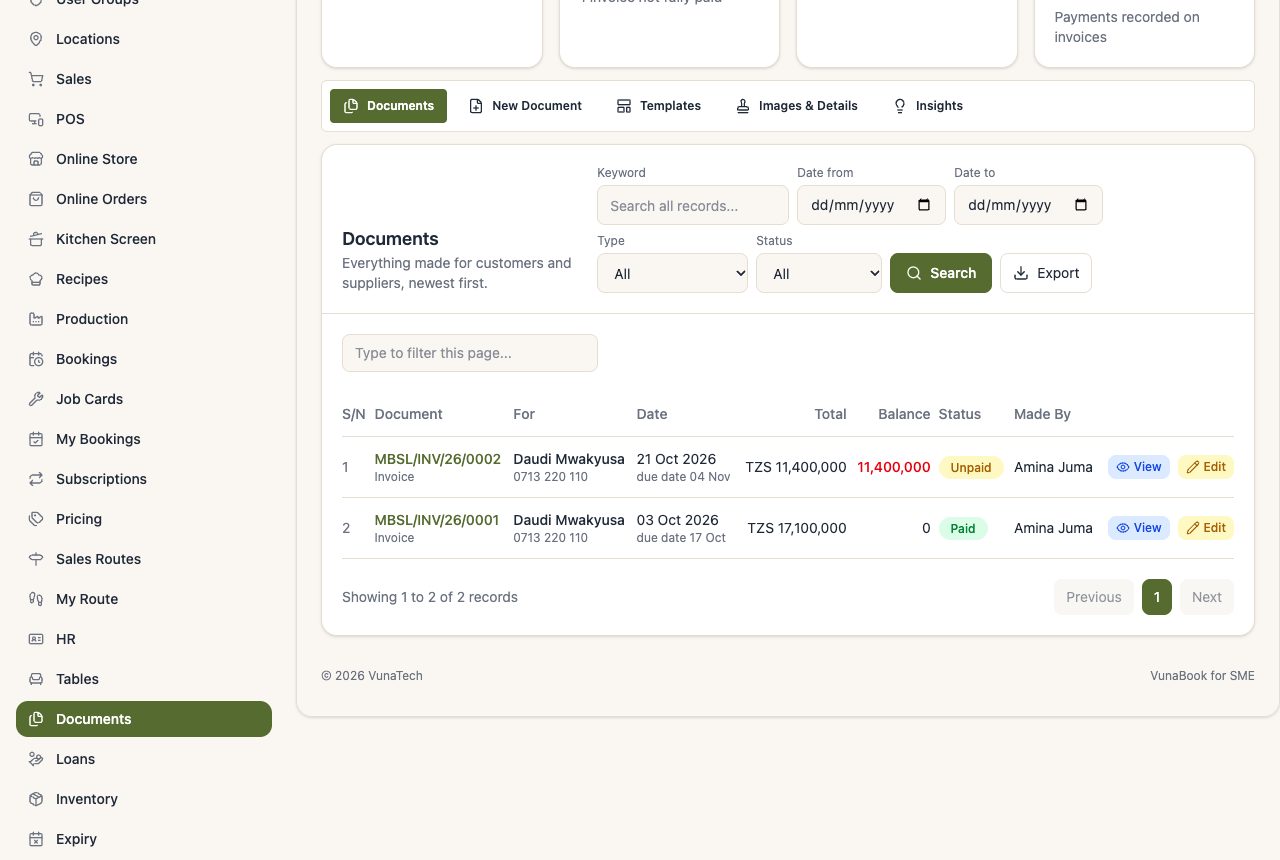The image size is (1280, 860).
Task: Click the Production factory icon
Action: click(x=36, y=319)
